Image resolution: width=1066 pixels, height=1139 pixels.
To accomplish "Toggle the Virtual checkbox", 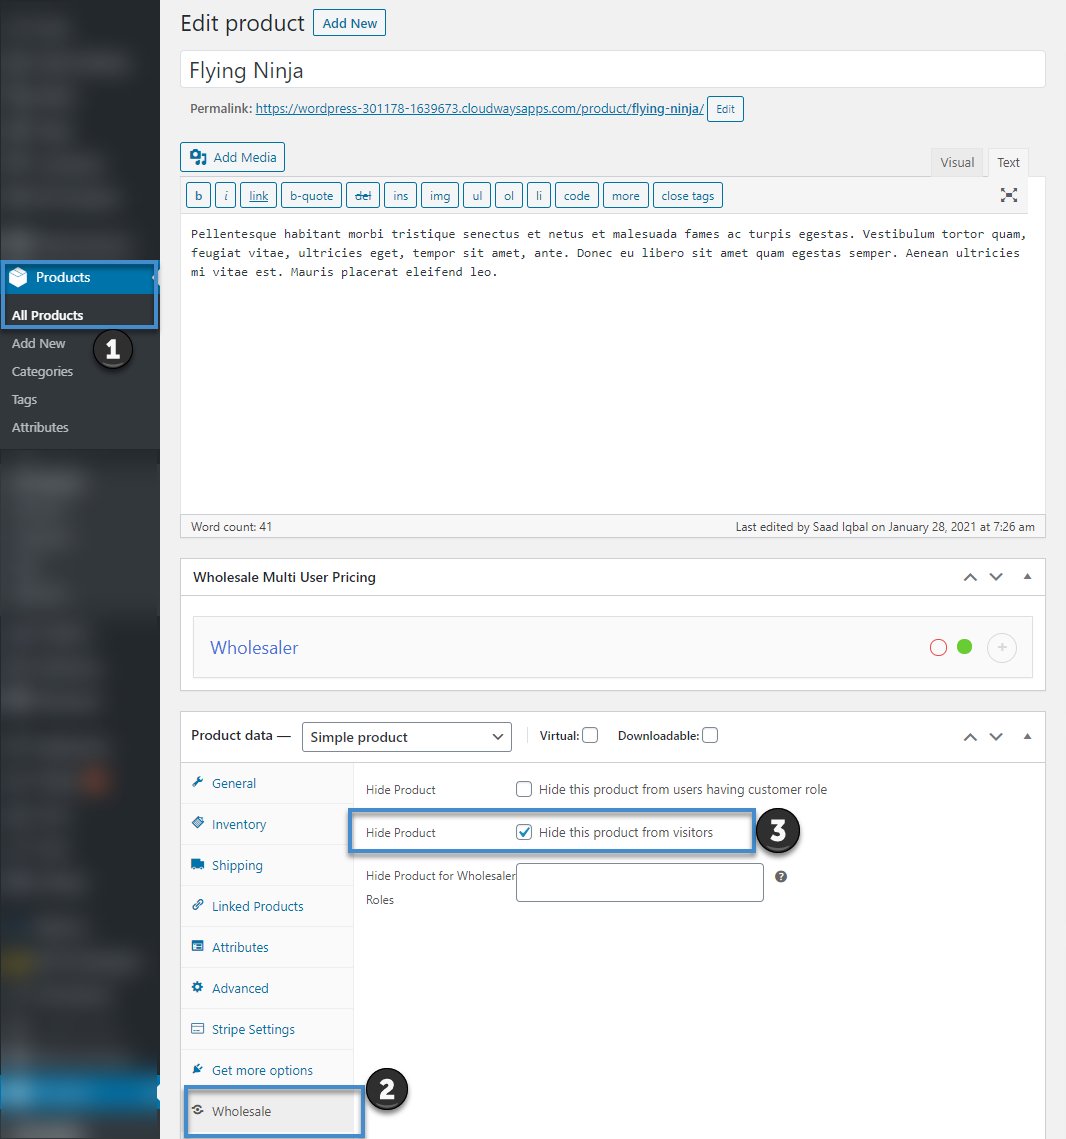I will [590, 735].
